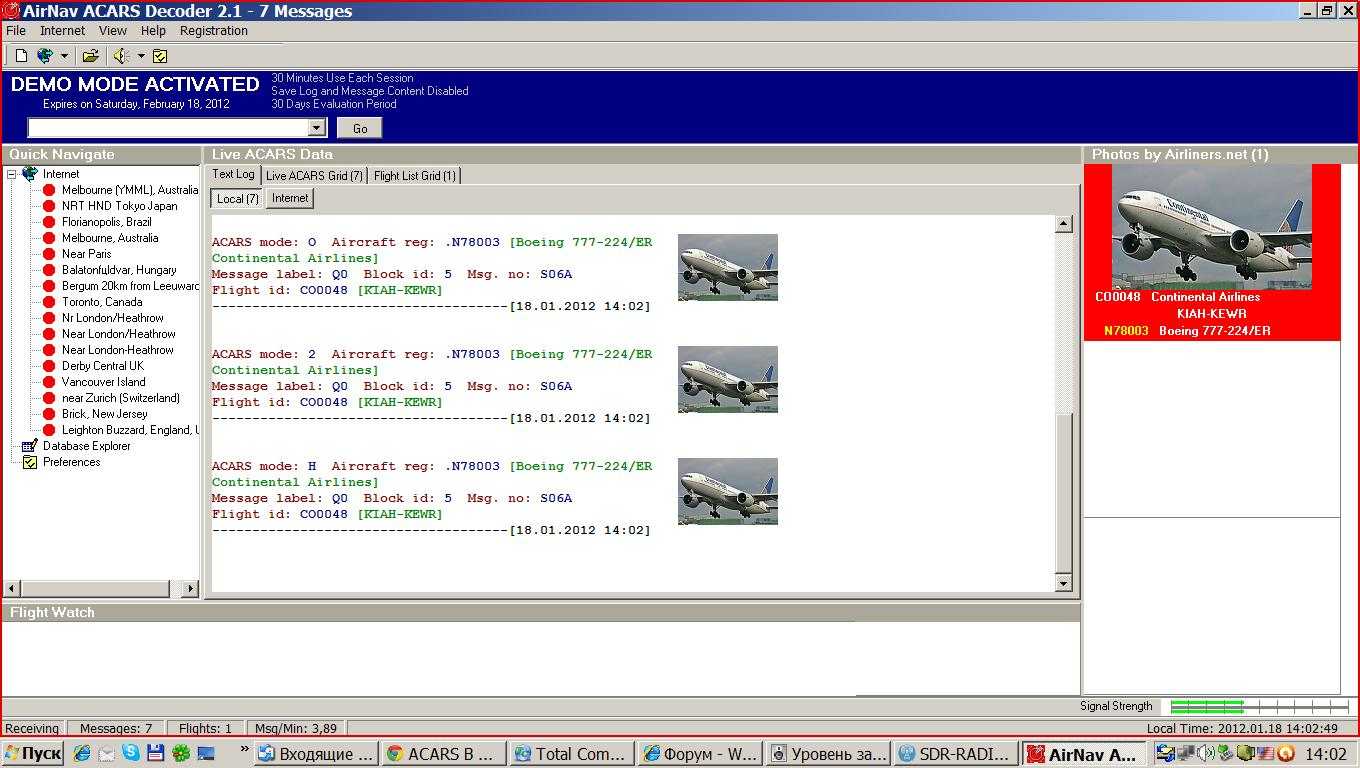
Task: Select the Internet sub-tab
Action: click(x=290, y=198)
